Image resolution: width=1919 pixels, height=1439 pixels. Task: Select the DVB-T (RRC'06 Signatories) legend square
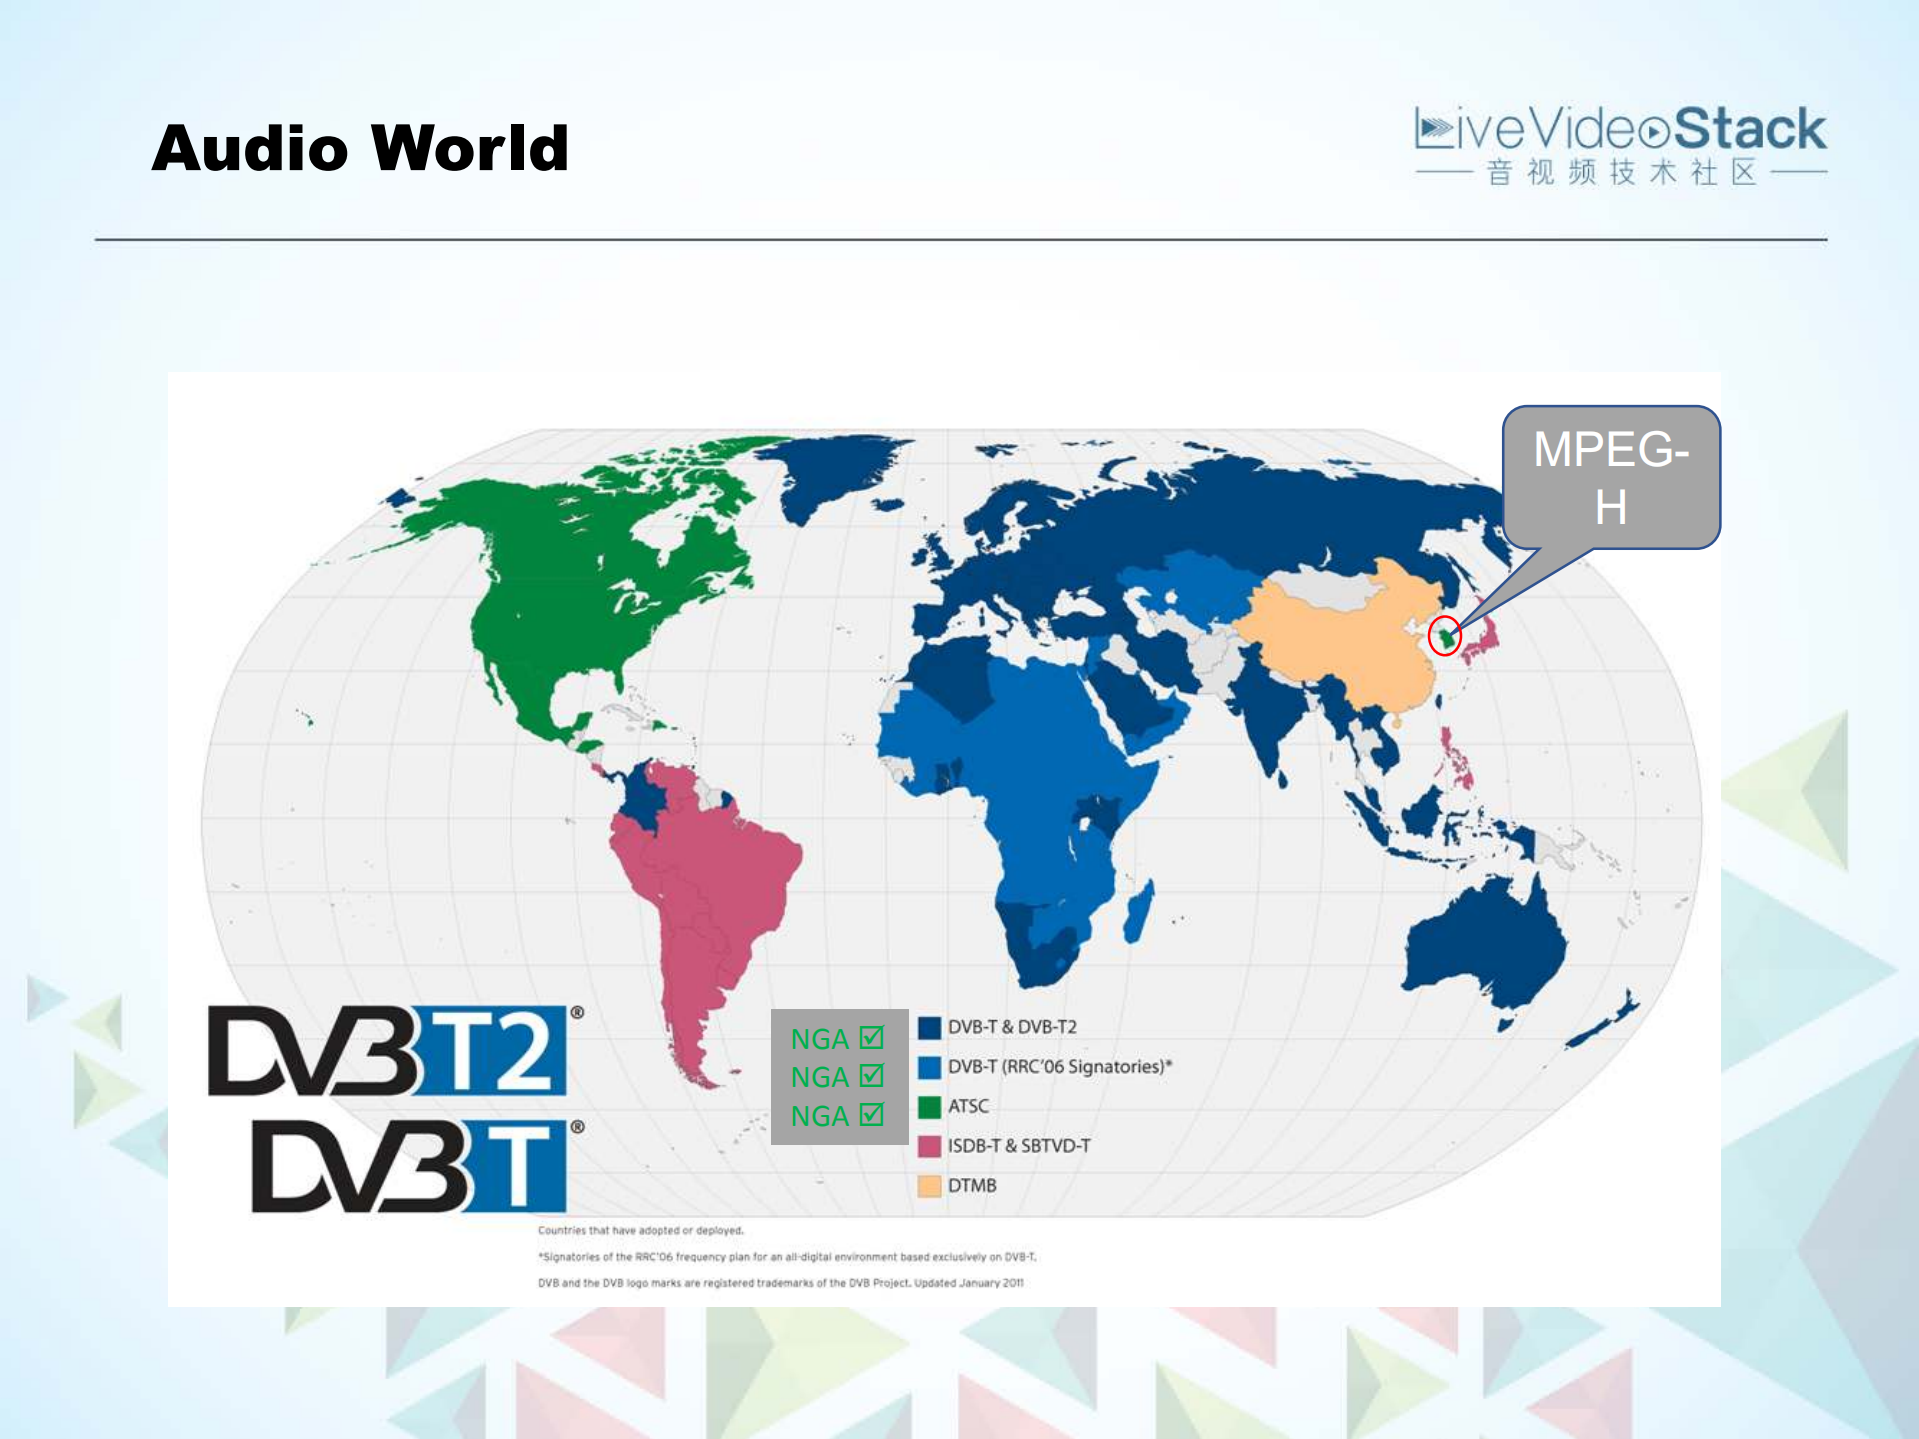click(928, 1066)
